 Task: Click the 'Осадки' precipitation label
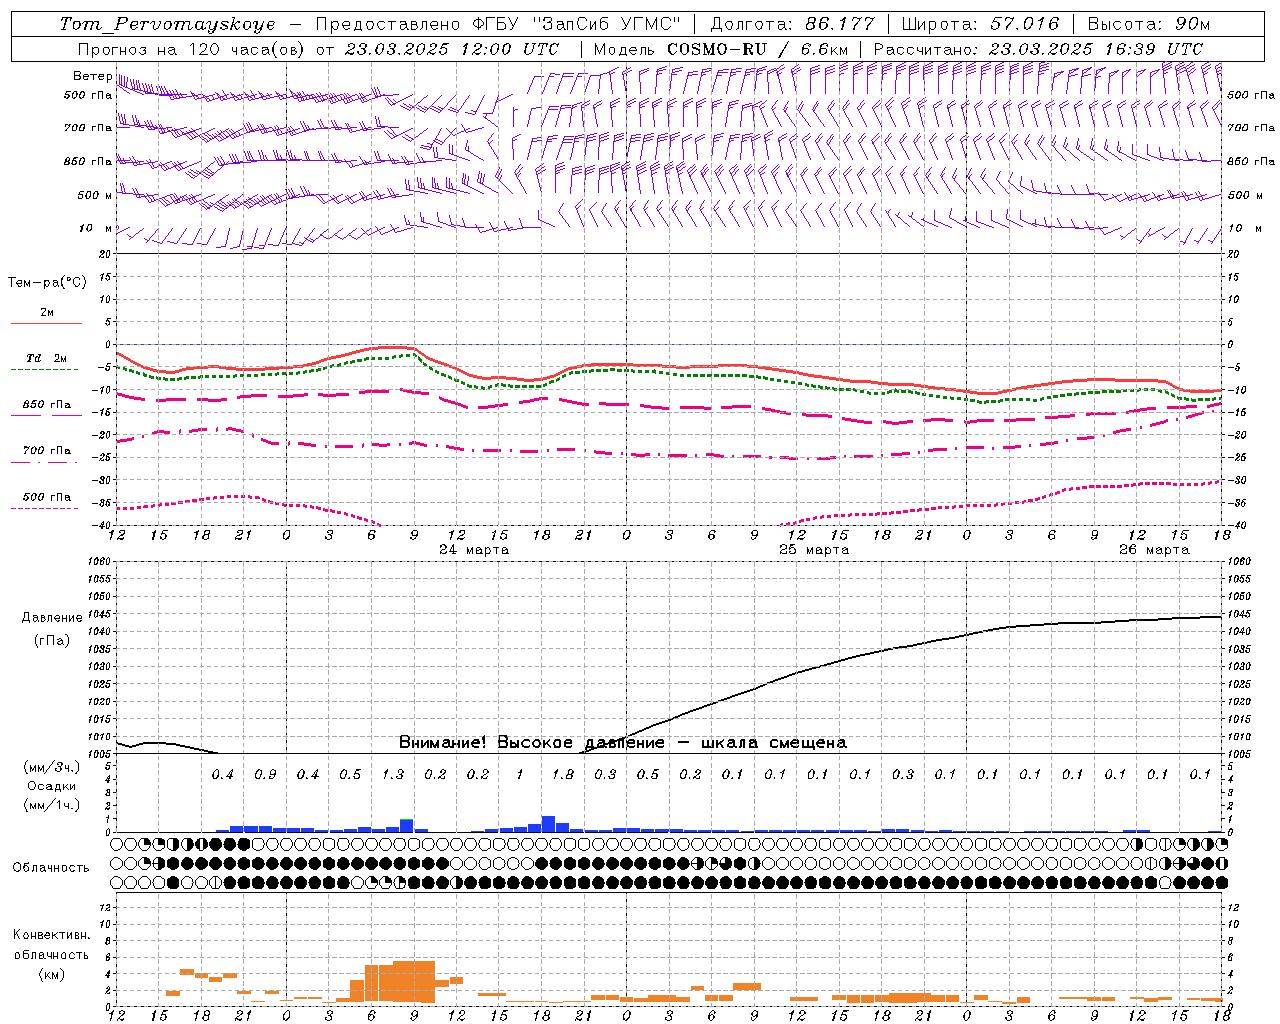point(52,786)
